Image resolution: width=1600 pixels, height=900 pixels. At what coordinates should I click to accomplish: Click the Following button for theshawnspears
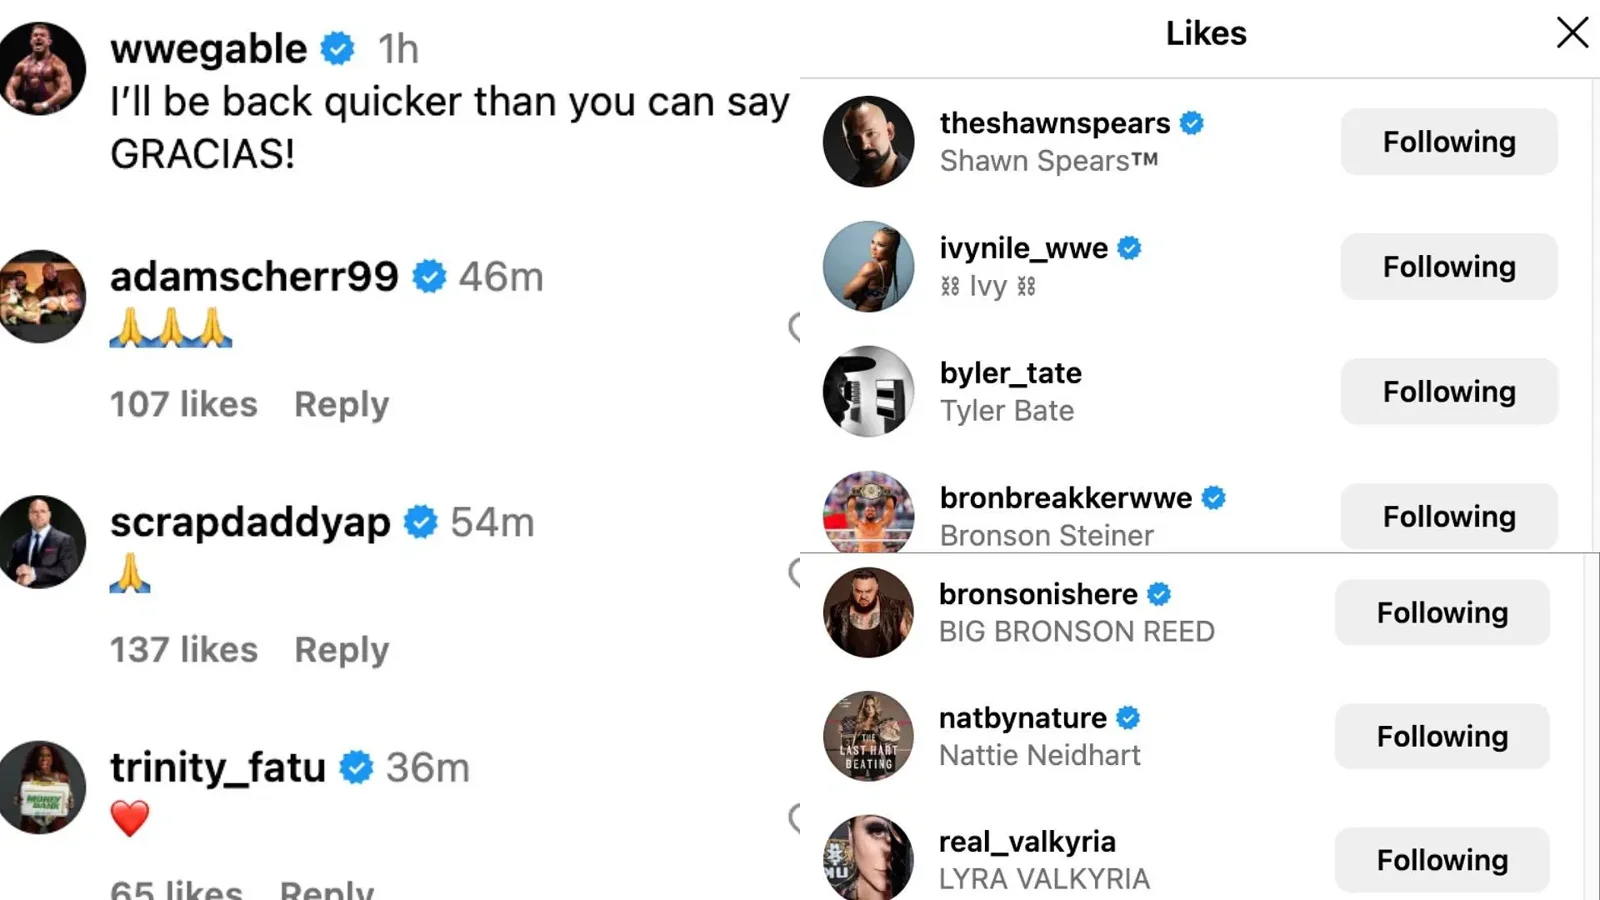click(x=1448, y=142)
